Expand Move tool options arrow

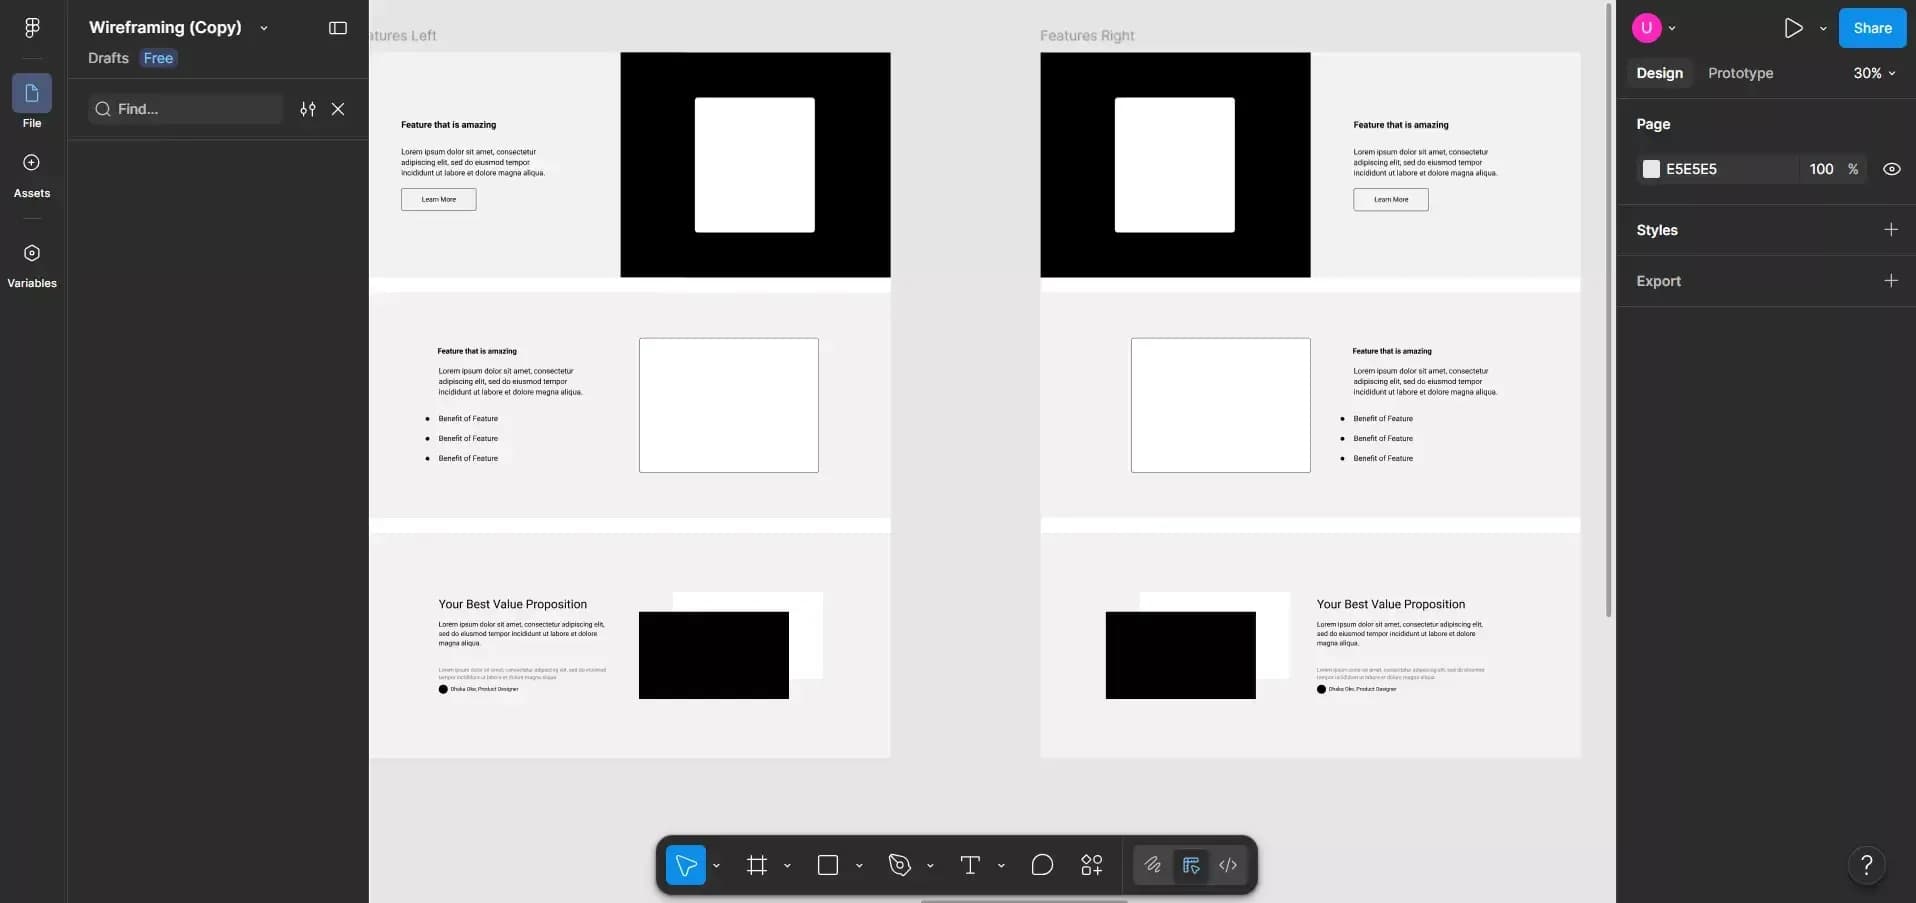click(716, 866)
